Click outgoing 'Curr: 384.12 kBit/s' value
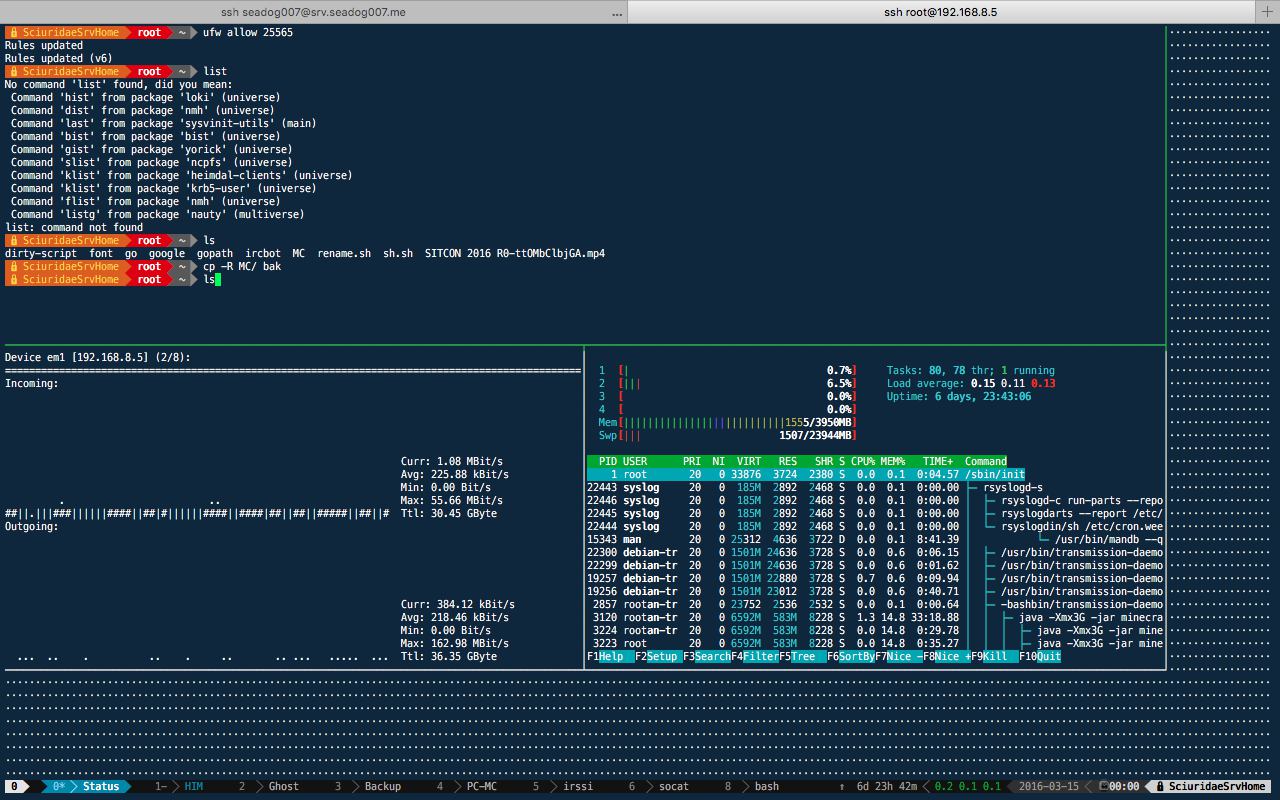 458,605
